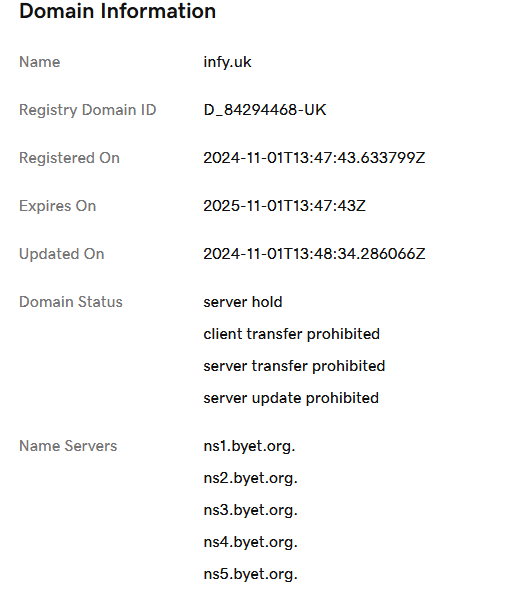This screenshot has width=527, height=596.
Task: Click the Domain Status label
Action: click(x=71, y=302)
